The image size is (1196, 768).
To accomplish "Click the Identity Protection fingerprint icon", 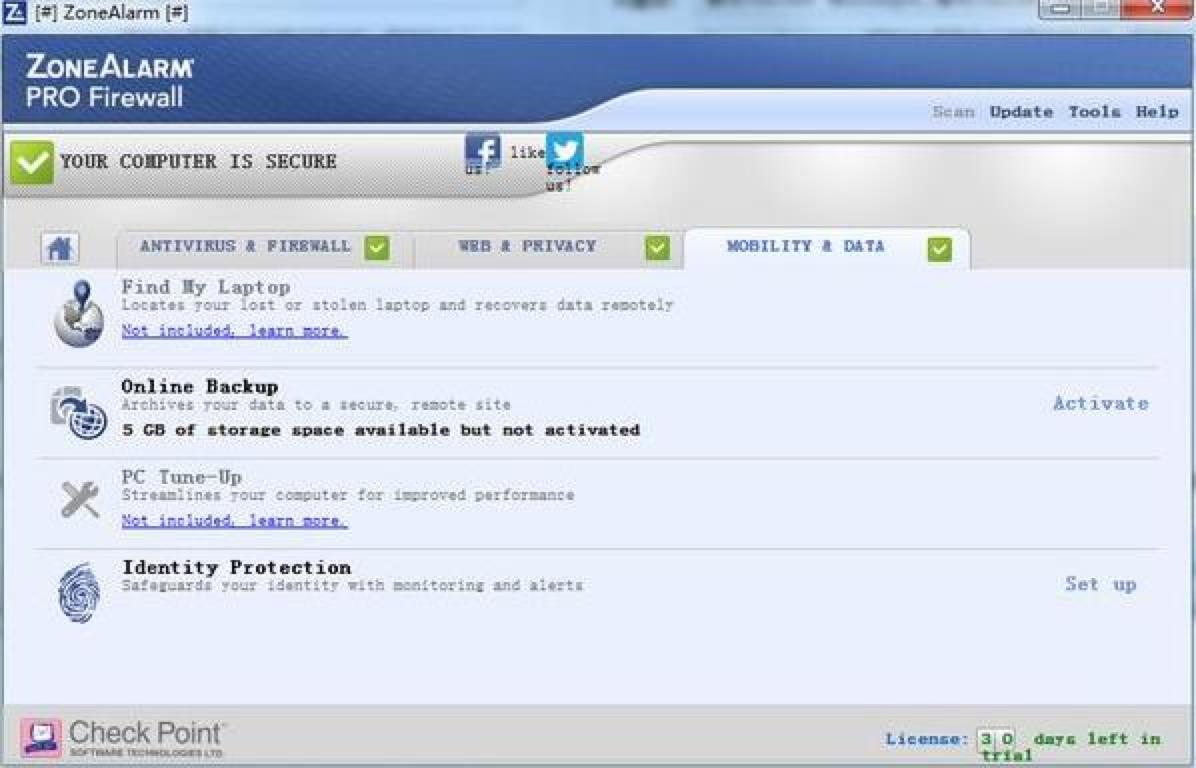I will (79, 593).
